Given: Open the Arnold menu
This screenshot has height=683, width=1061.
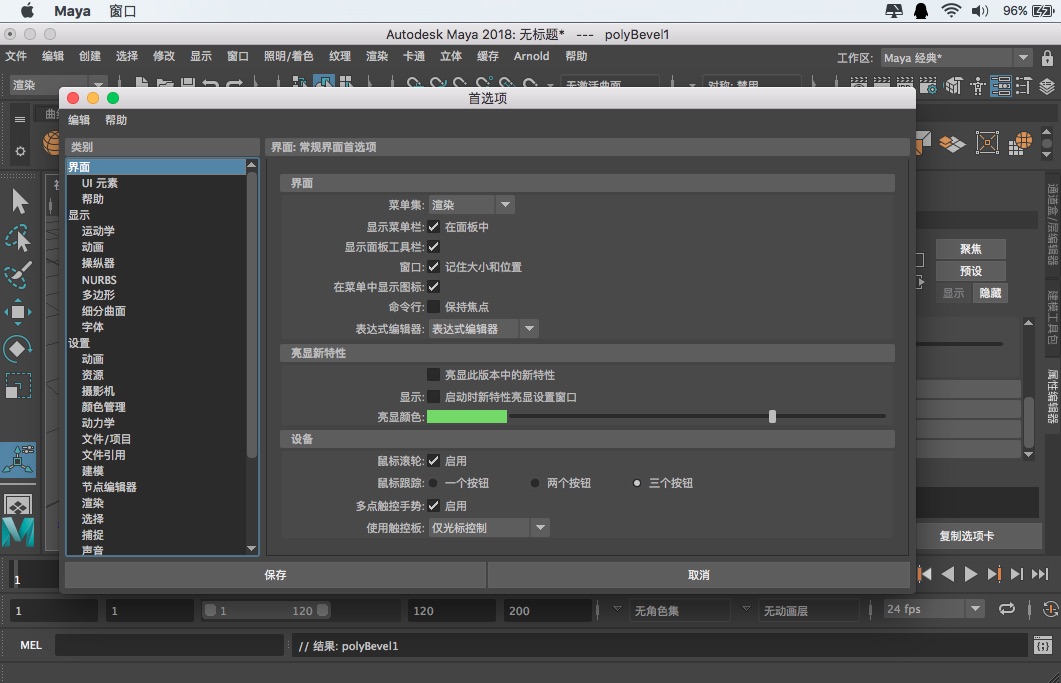Looking at the screenshot, I should [531, 57].
